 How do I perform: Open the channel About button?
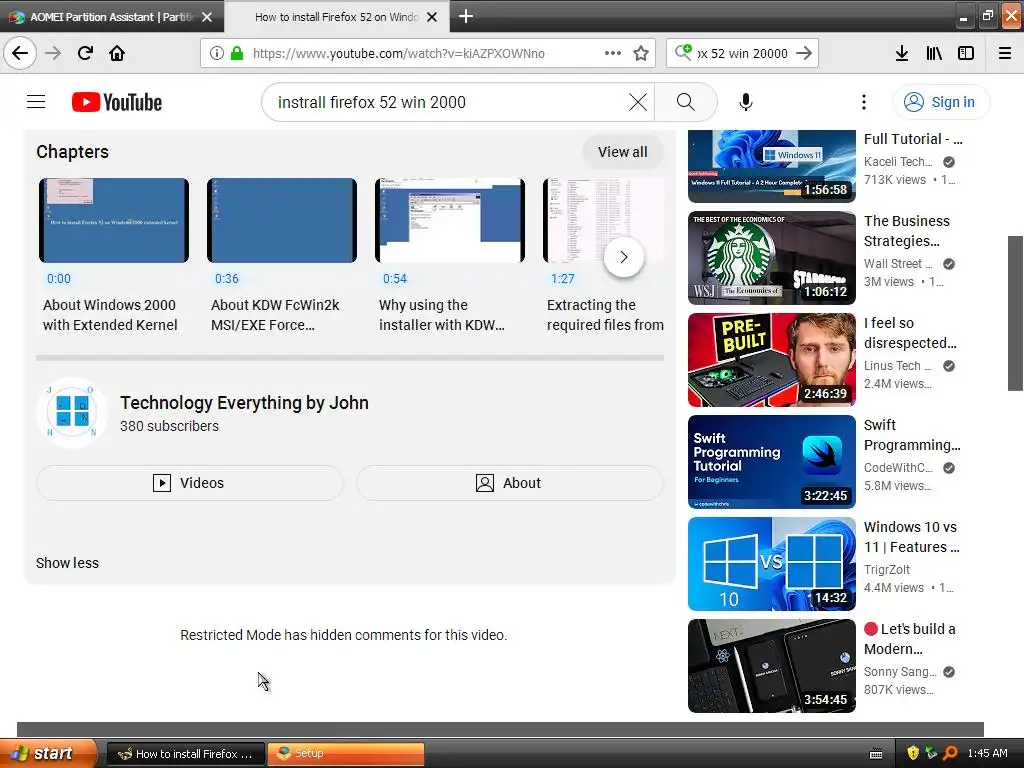click(509, 483)
